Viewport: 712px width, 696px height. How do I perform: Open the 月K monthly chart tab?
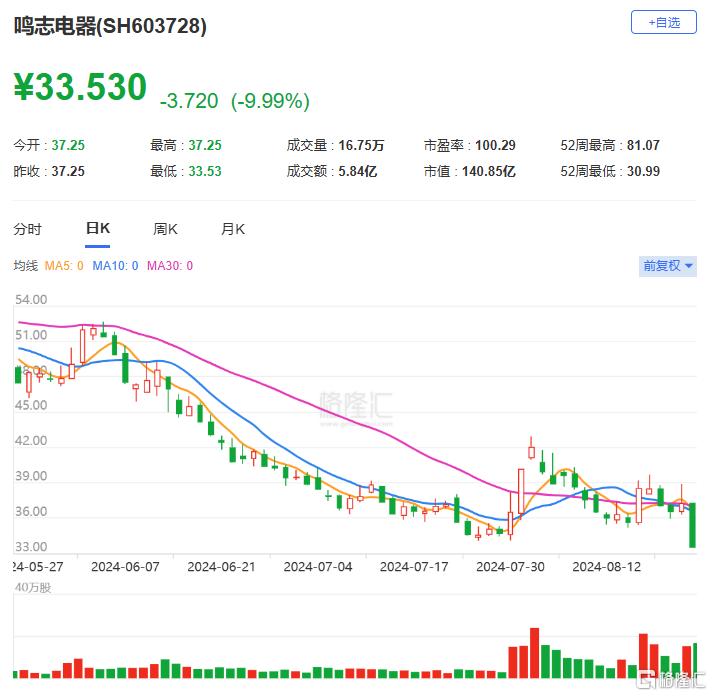[233, 229]
